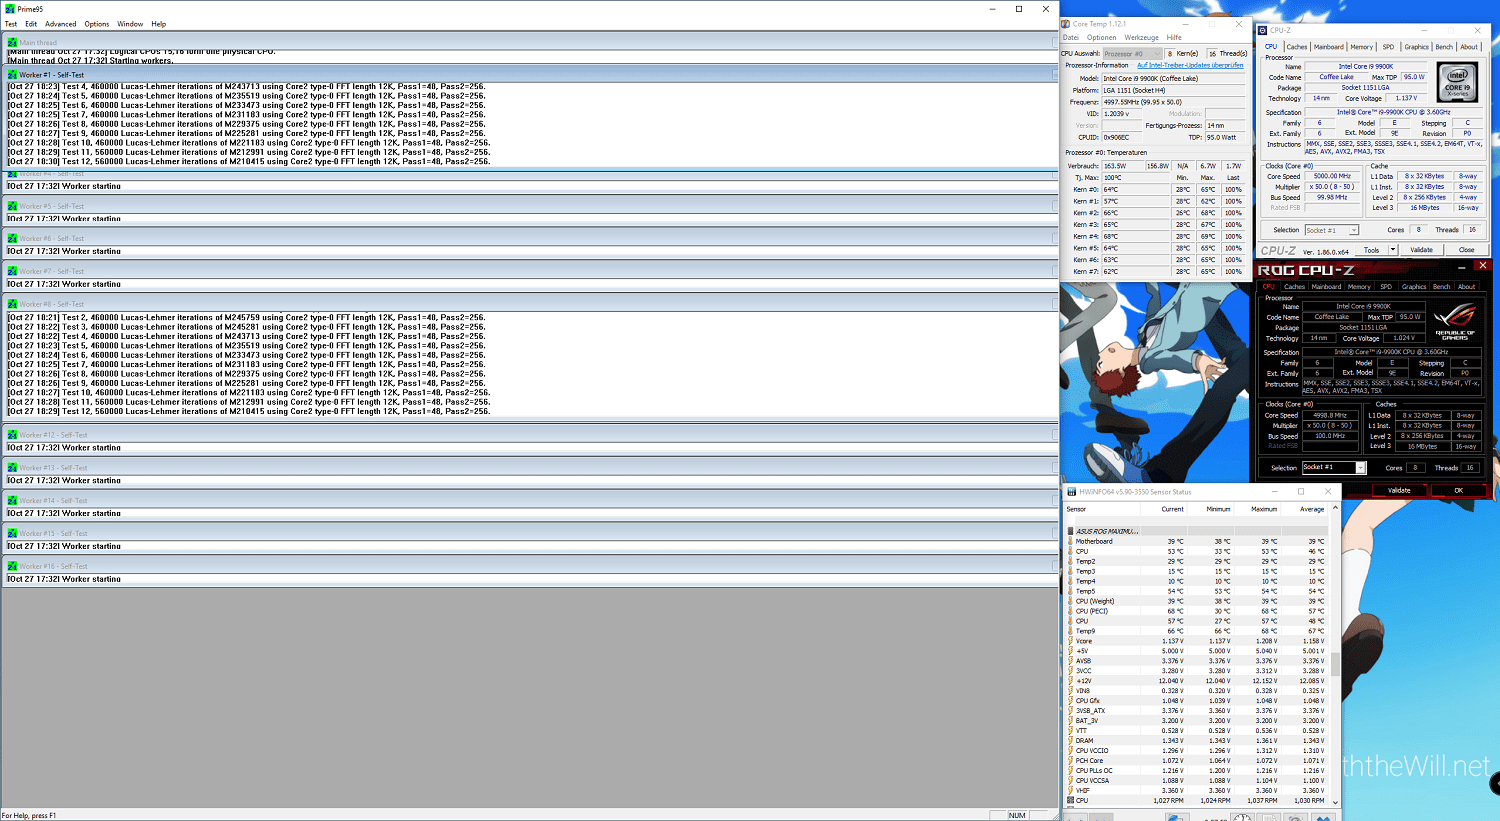1500x821 pixels.
Task: Open the Datei menu in Core Temp
Action: (1070, 38)
